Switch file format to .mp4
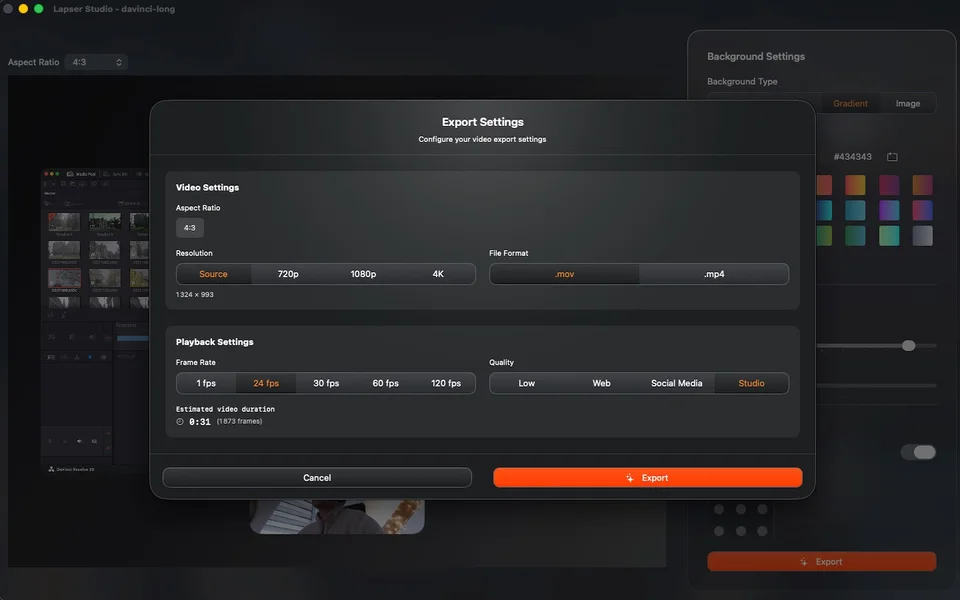 click(714, 274)
